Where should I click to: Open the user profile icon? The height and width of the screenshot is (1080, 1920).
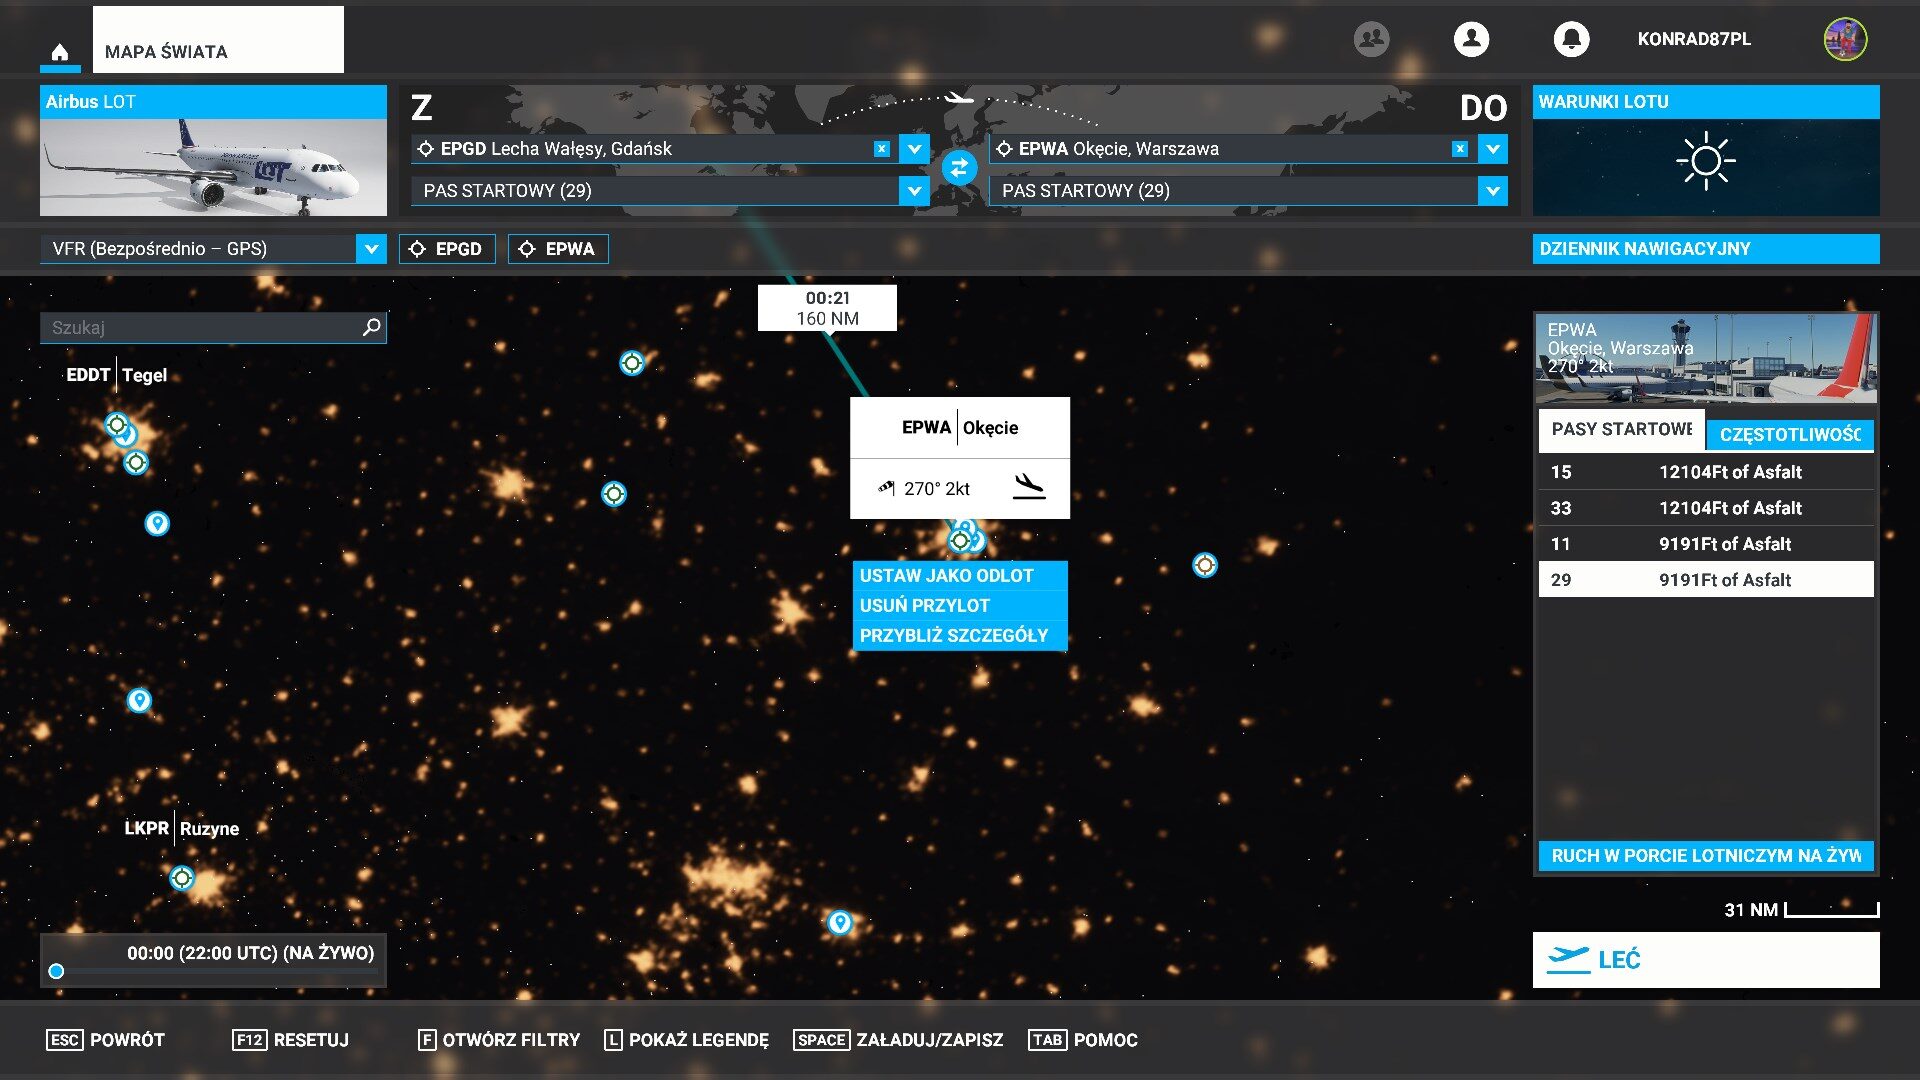1471,39
